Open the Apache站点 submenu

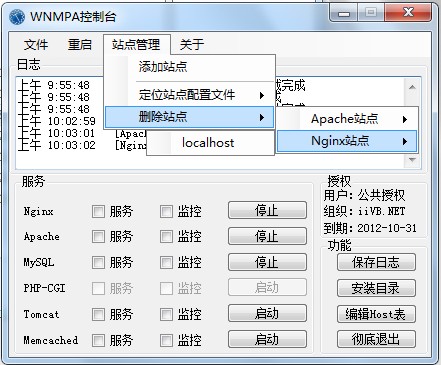click(x=347, y=119)
